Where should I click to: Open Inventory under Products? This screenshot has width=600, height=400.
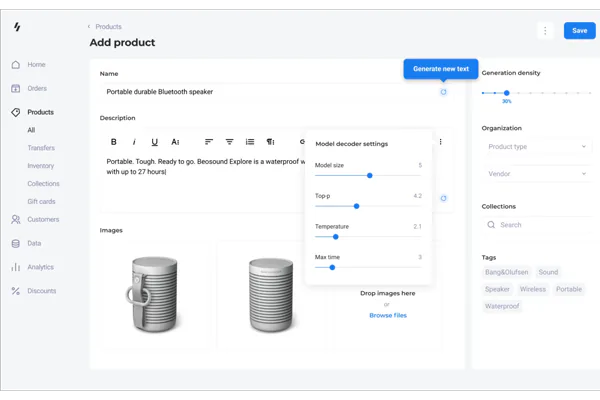(41, 166)
